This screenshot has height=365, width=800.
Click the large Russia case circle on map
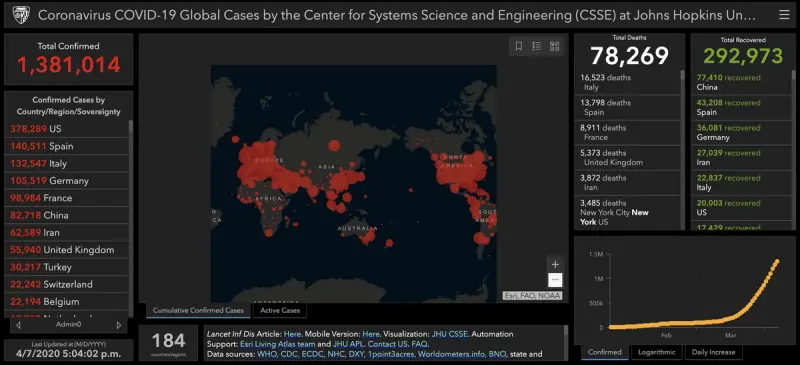[334, 145]
